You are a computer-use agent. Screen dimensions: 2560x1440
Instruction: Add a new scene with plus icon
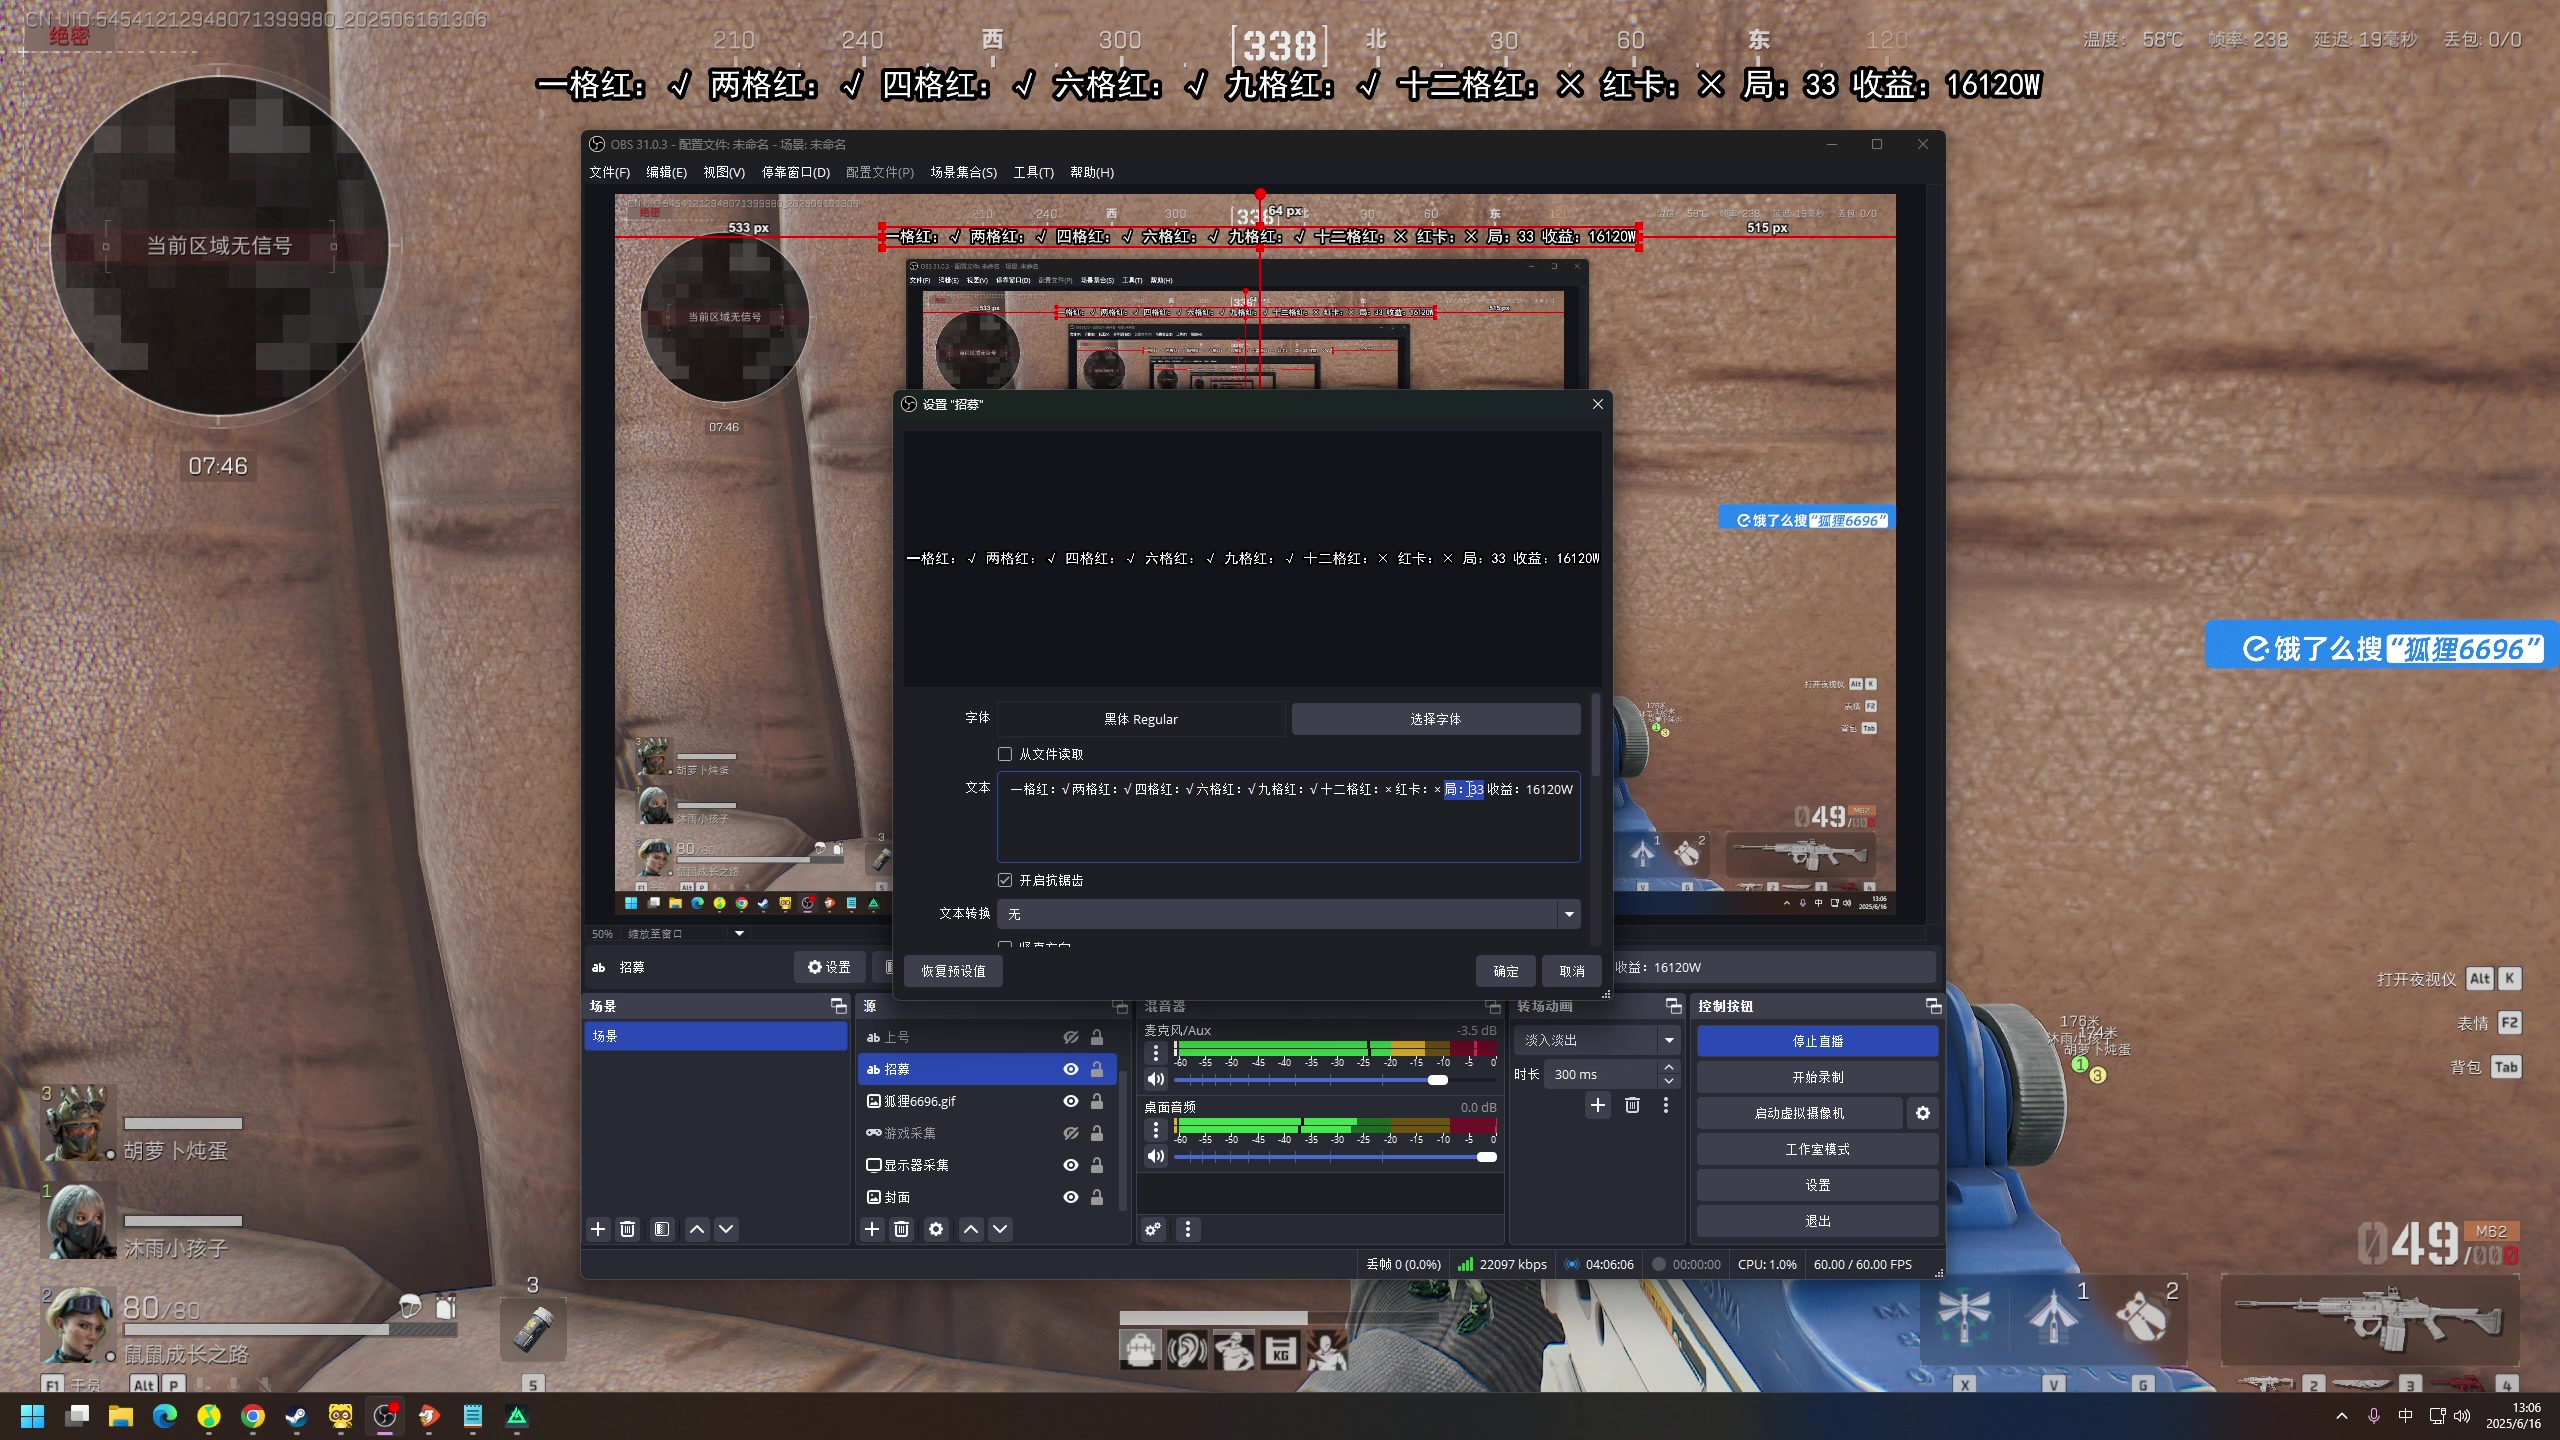pyautogui.click(x=598, y=1229)
